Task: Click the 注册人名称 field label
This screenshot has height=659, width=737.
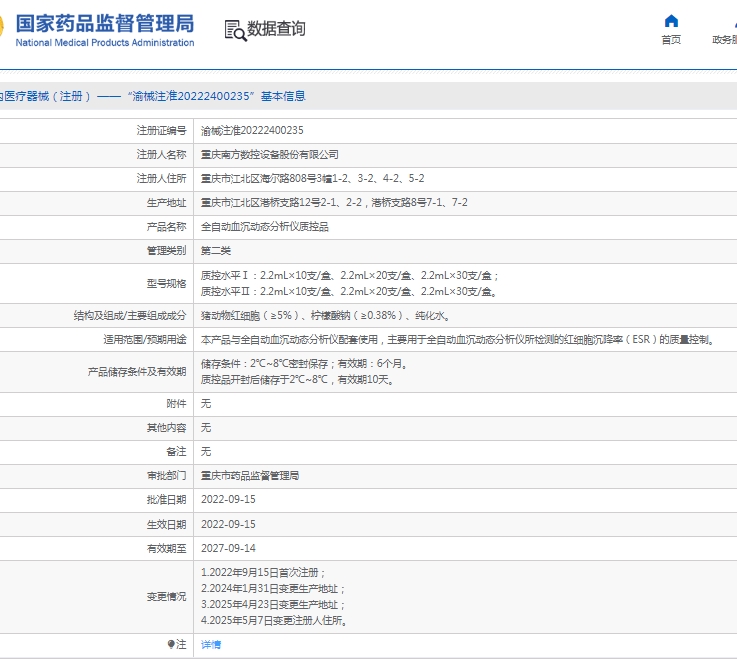Action: coord(161,155)
